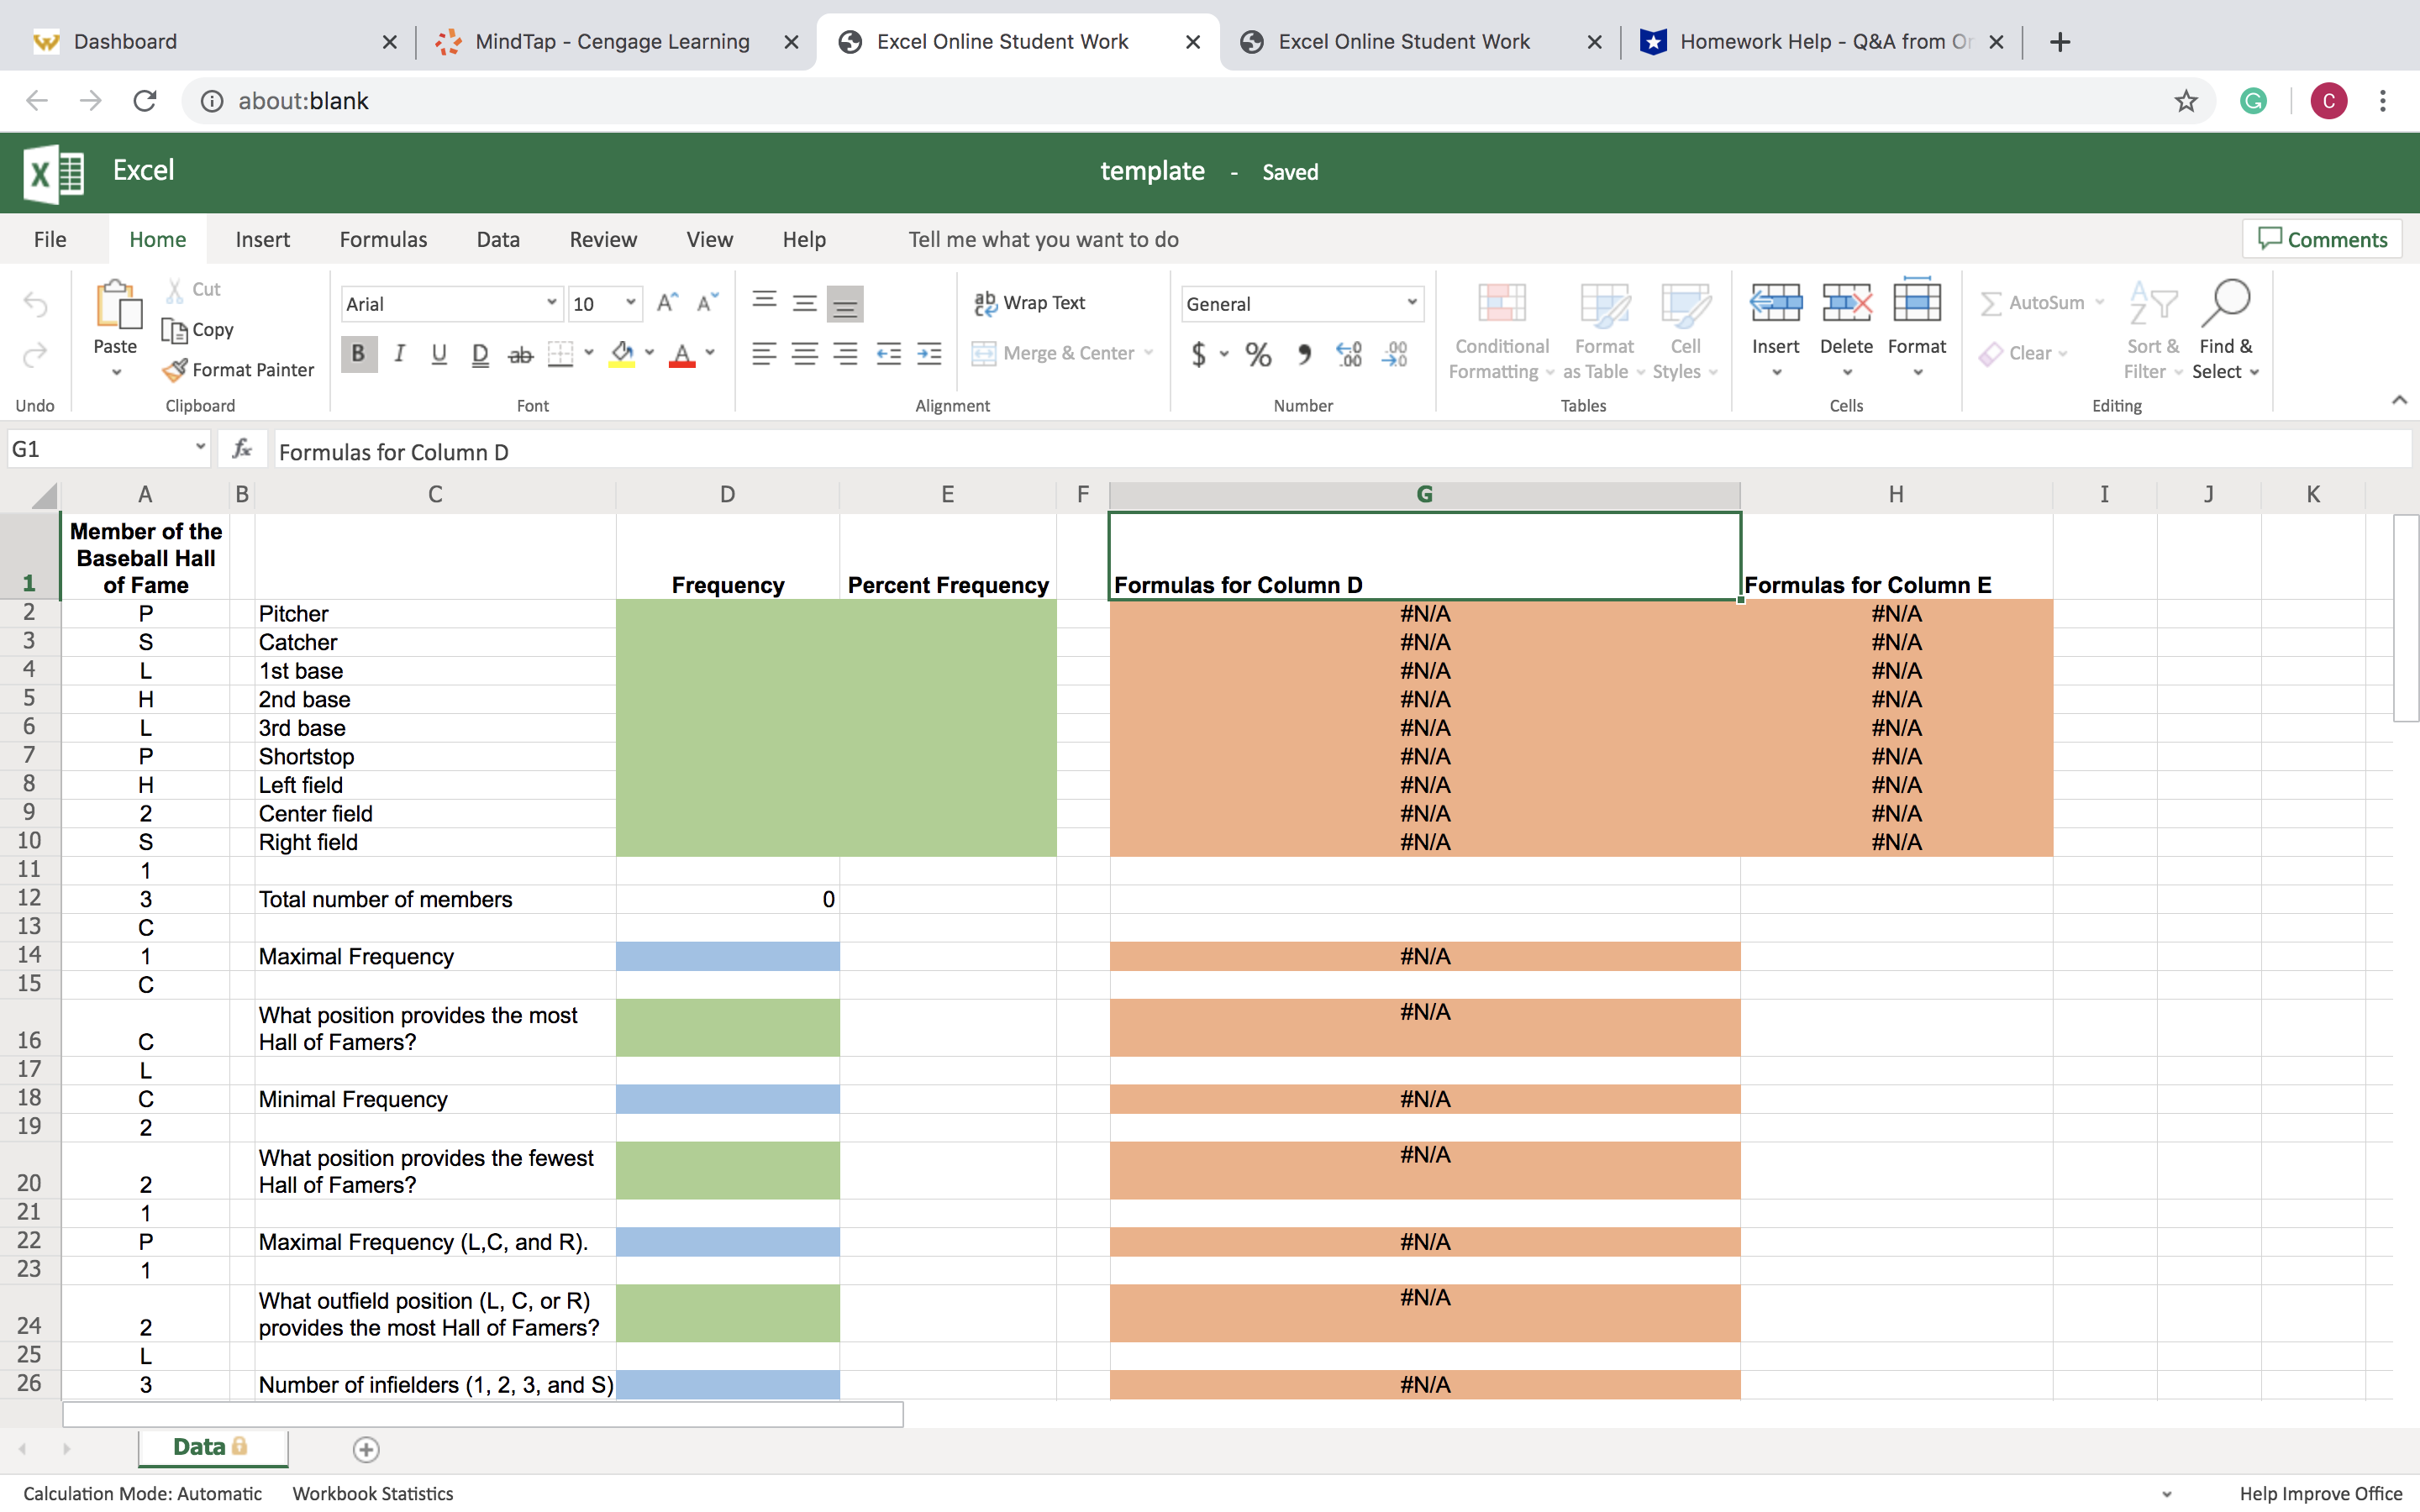This screenshot has width=2420, height=1512.
Task: Toggle Bold formatting
Action: coord(359,354)
